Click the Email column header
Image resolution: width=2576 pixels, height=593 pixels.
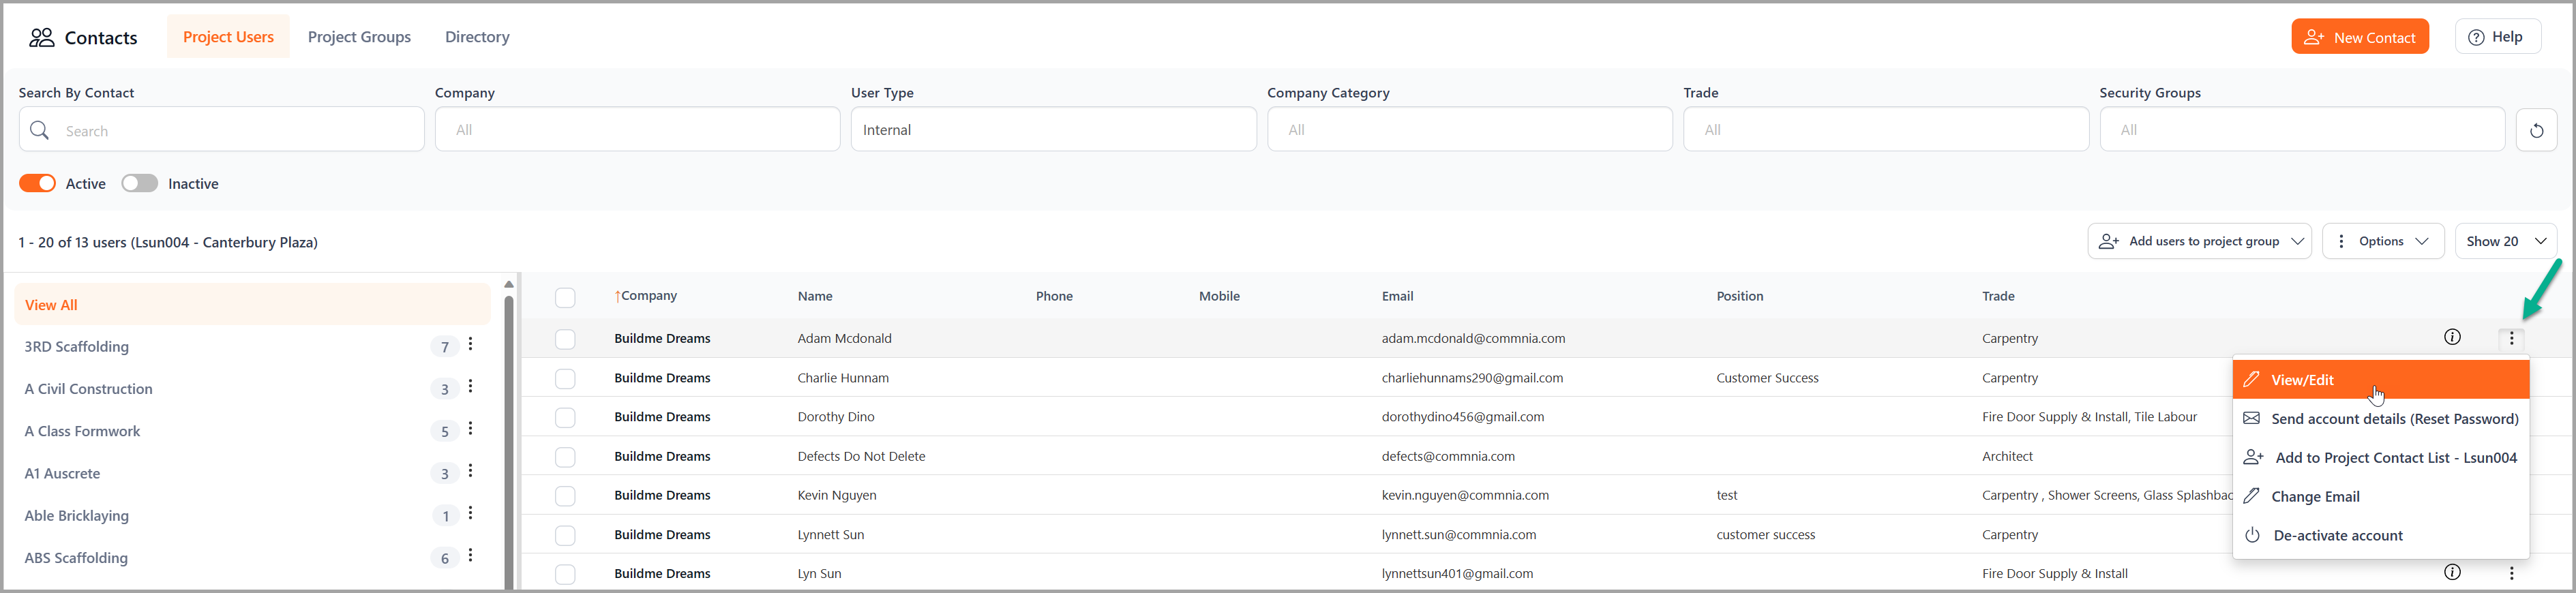pos(1397,296)
